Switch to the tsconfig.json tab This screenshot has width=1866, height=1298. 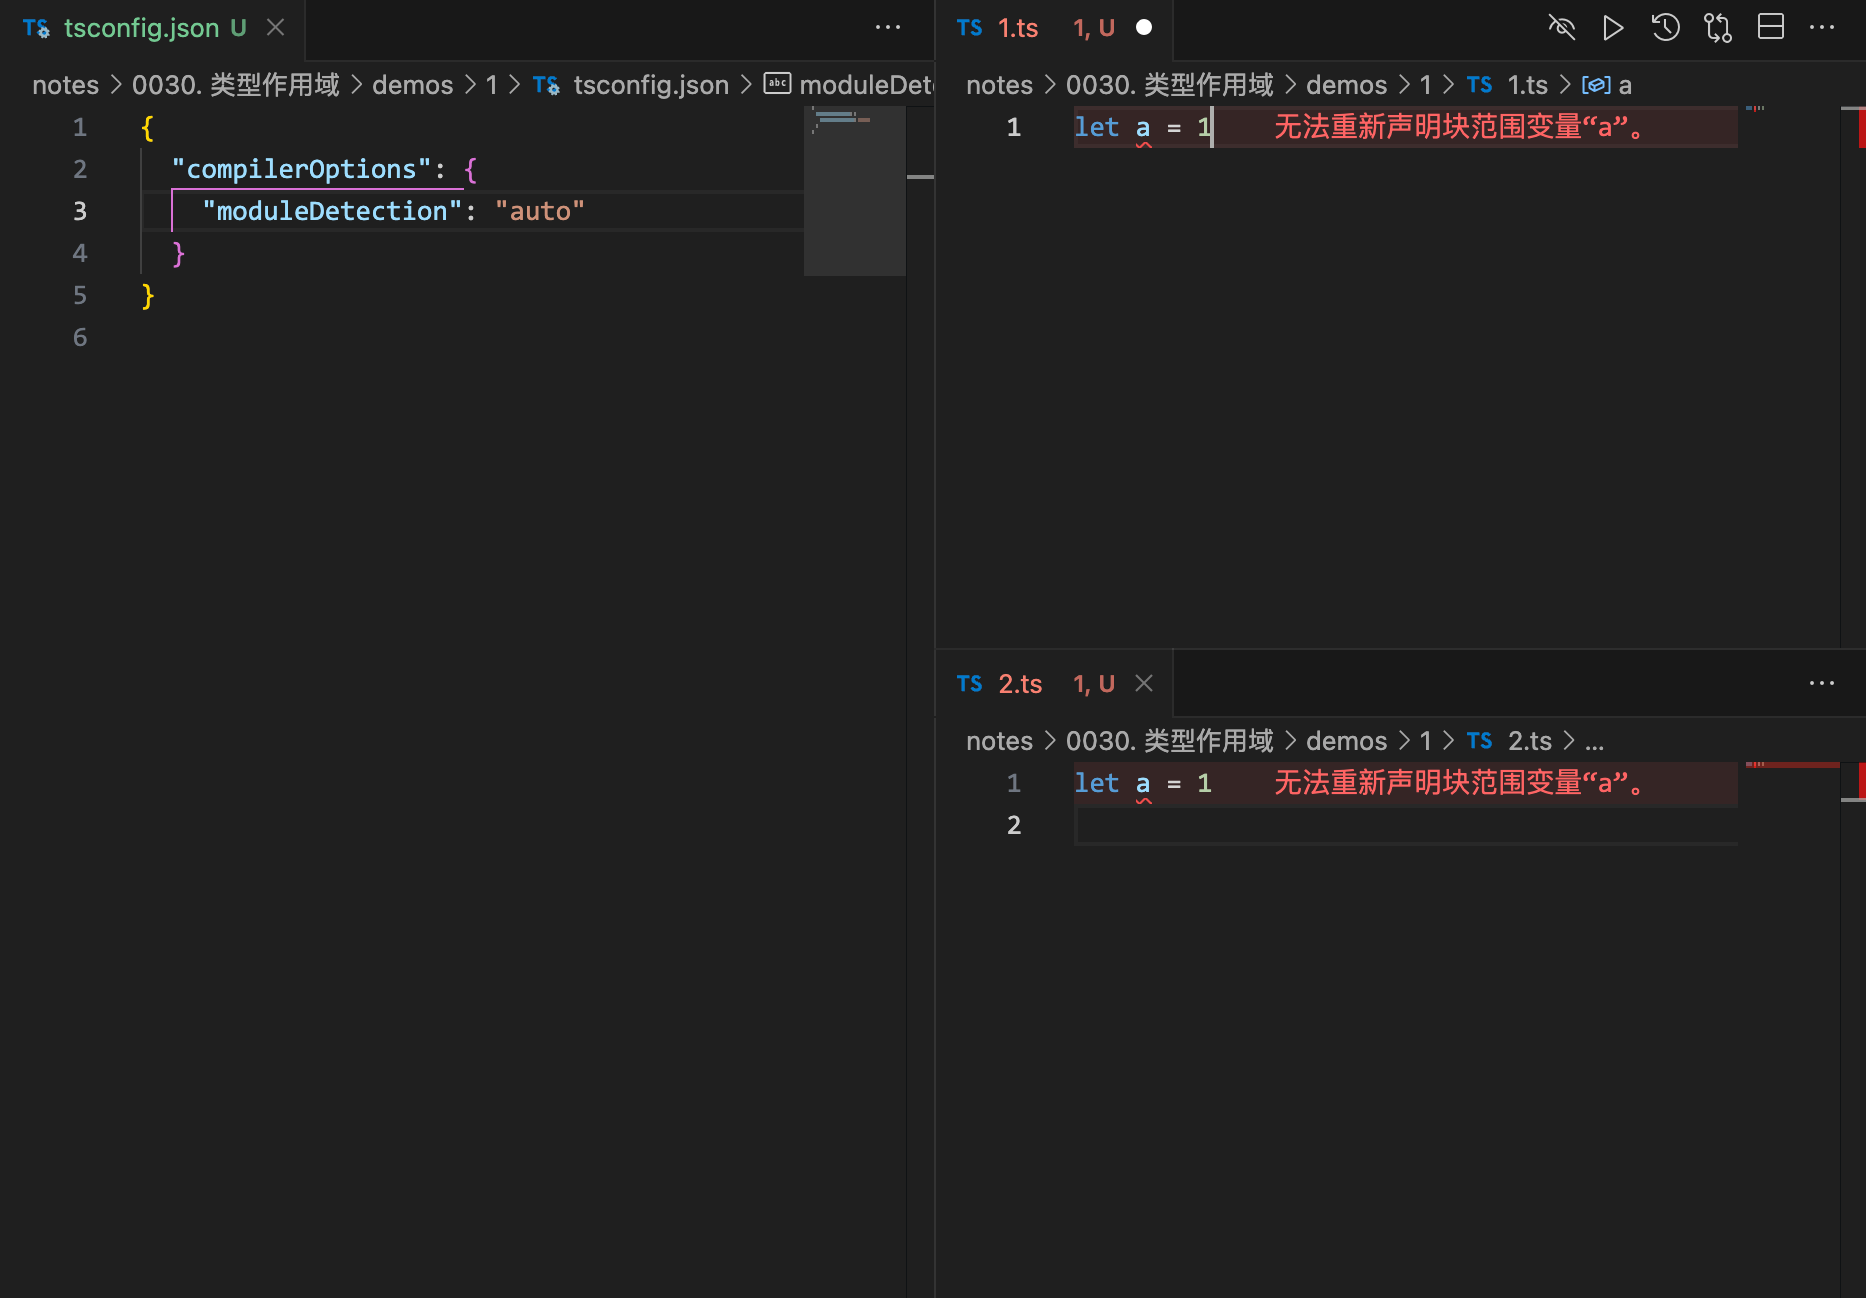(x=140, y=28)
